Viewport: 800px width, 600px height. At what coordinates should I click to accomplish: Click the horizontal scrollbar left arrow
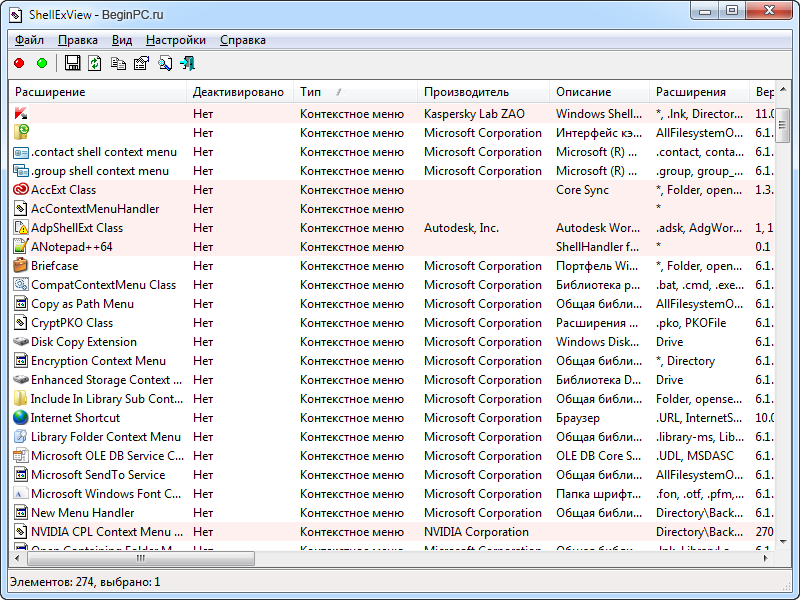17,558
